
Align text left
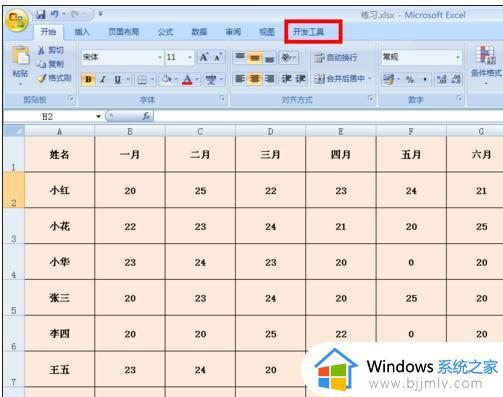coord(240,79)
